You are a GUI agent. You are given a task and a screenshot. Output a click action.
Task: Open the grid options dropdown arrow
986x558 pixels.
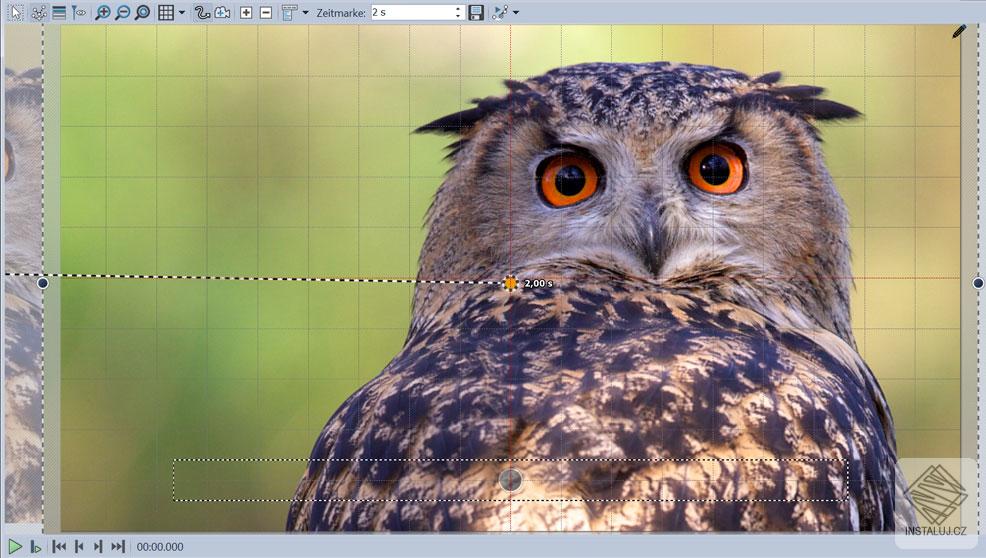pos(182,13)
